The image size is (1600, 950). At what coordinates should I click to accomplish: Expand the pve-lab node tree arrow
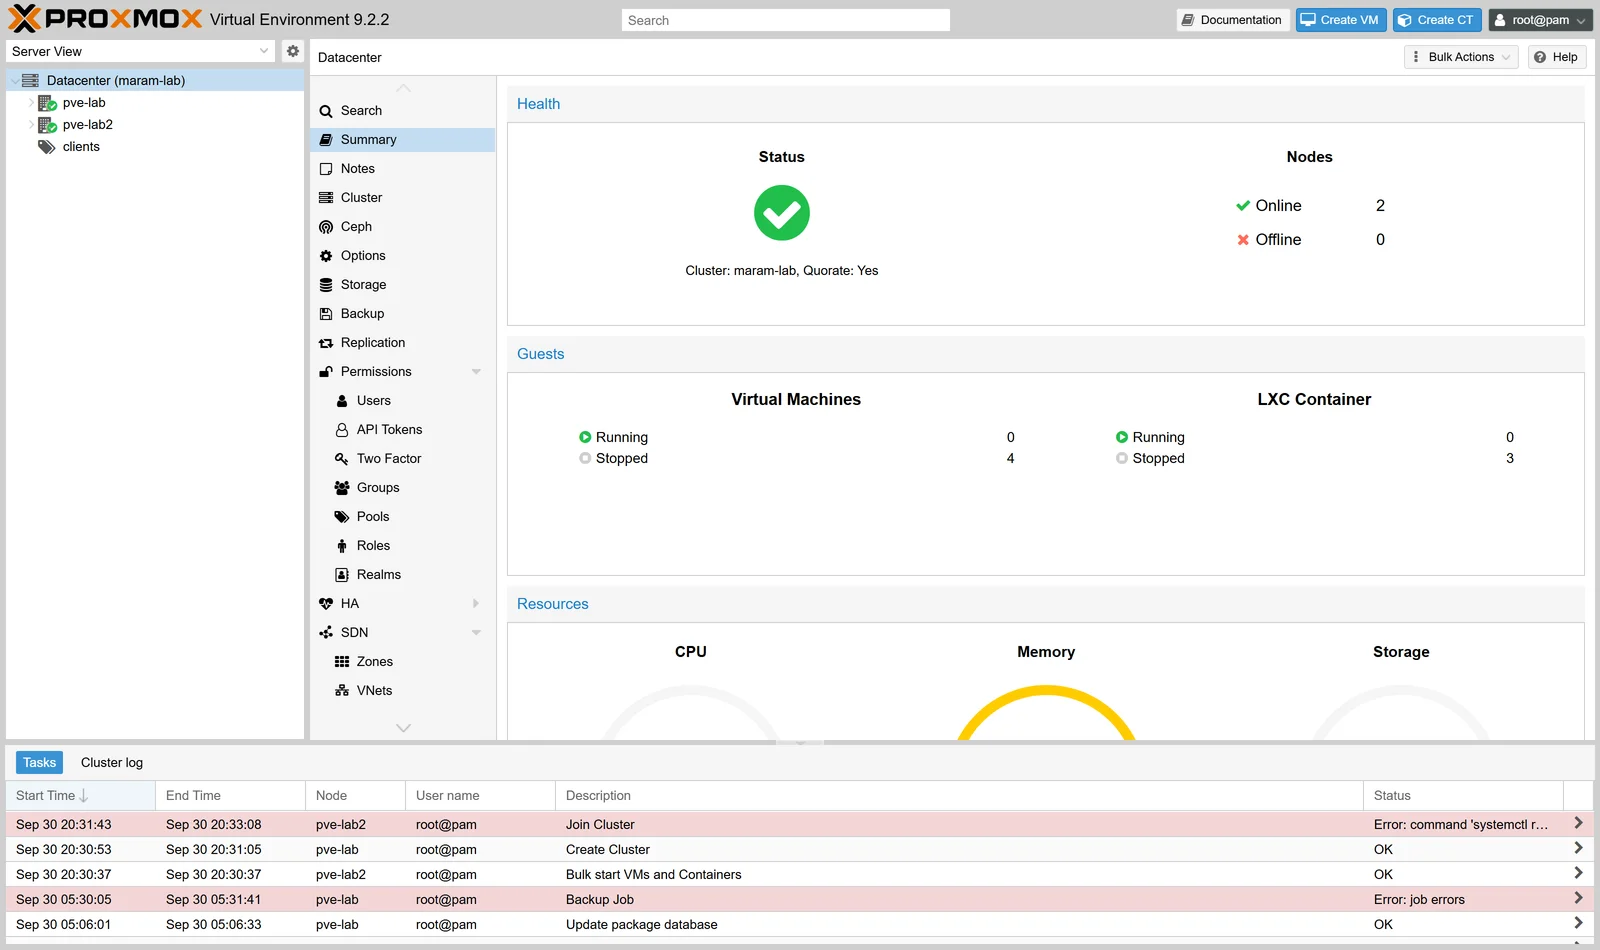31,102
